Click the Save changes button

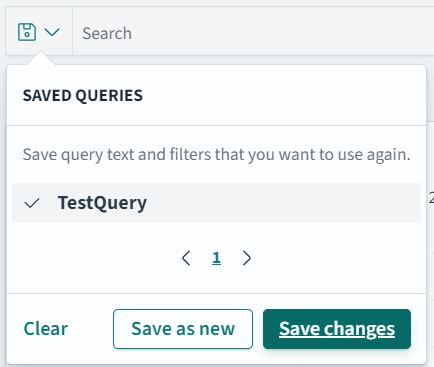pos(337,329)
